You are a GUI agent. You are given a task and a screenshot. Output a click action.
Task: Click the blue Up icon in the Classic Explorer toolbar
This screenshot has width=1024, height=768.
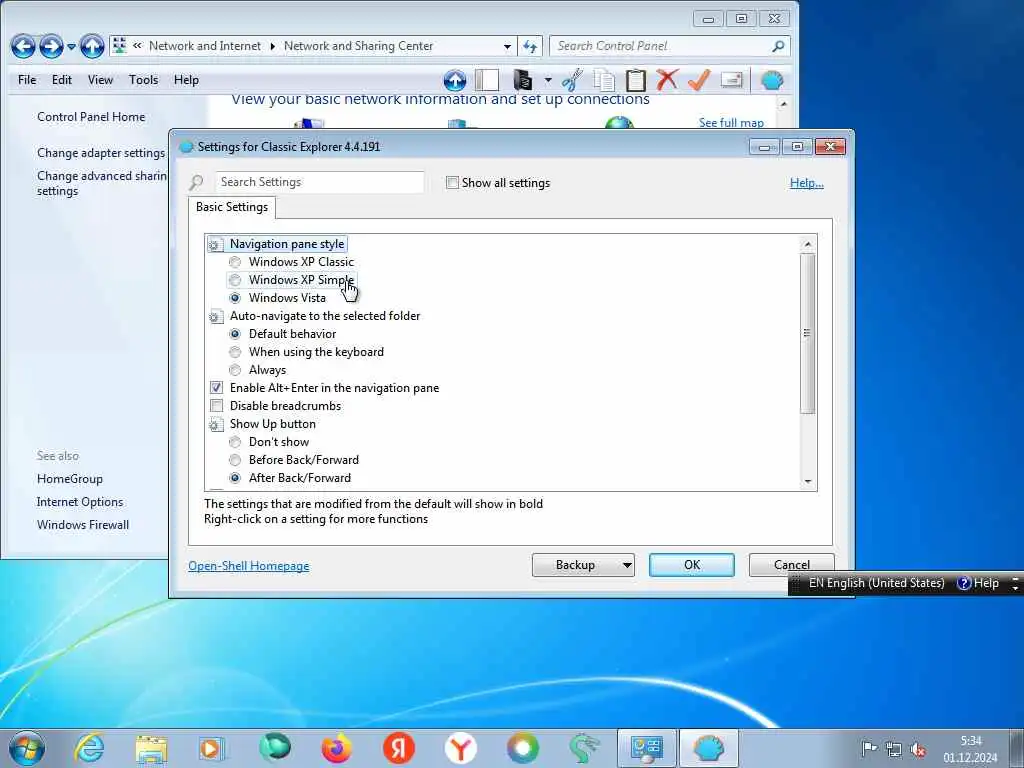[455, 80]
